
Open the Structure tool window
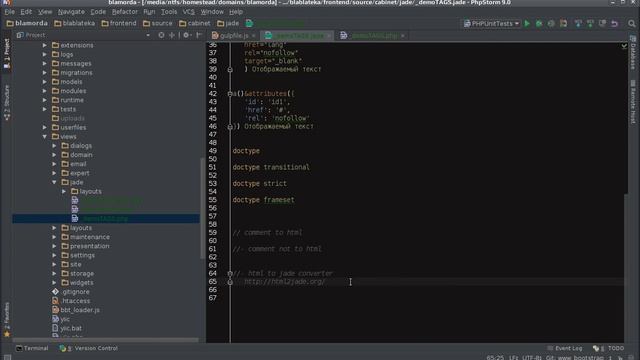7,102
